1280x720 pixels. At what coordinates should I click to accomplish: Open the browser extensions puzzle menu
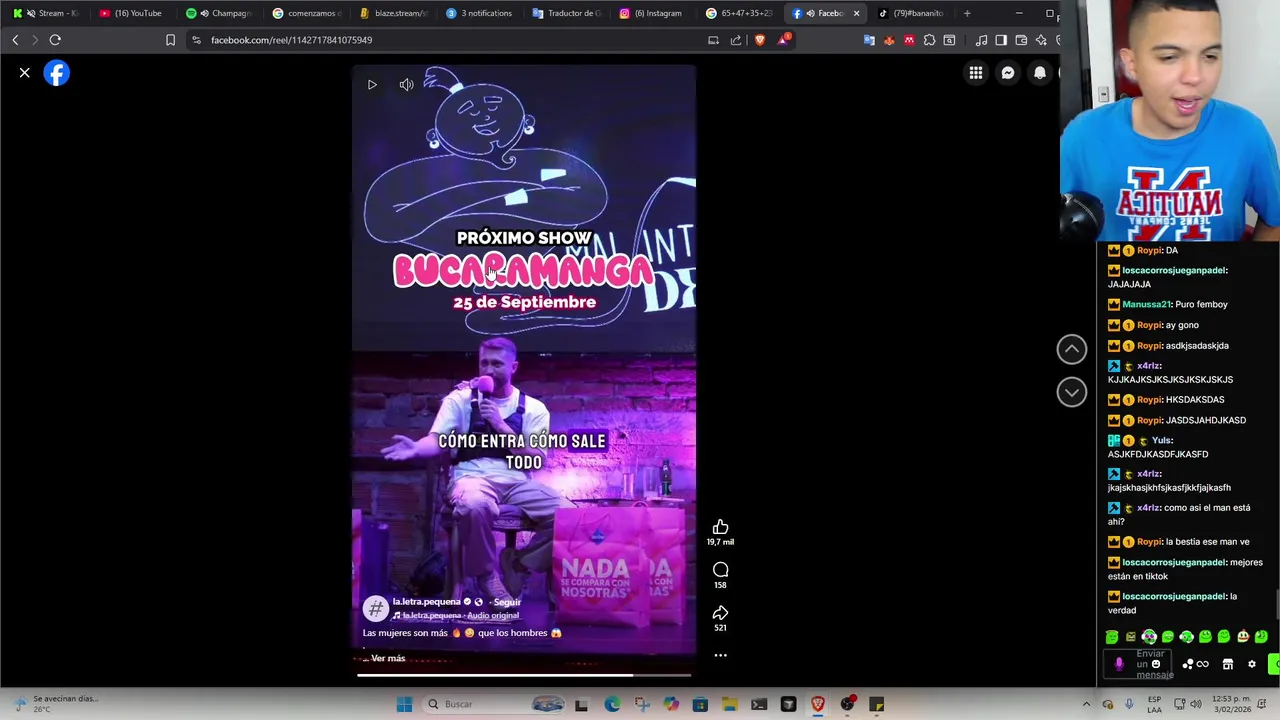(x=929, y=40)
